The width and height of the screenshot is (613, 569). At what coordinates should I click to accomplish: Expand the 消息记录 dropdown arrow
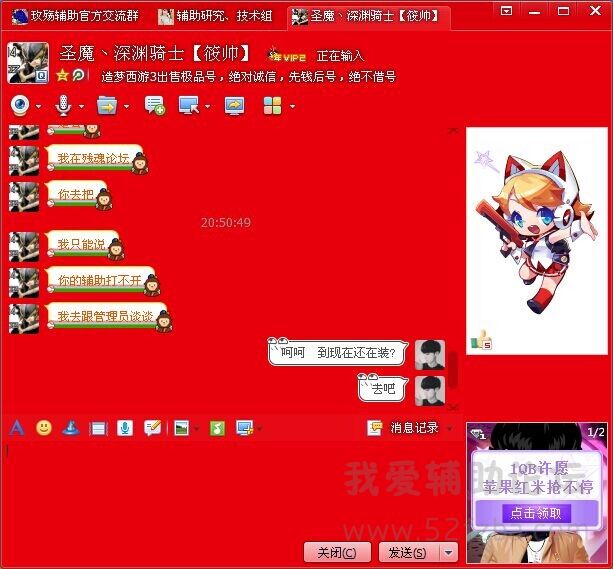tap(450, 429)
